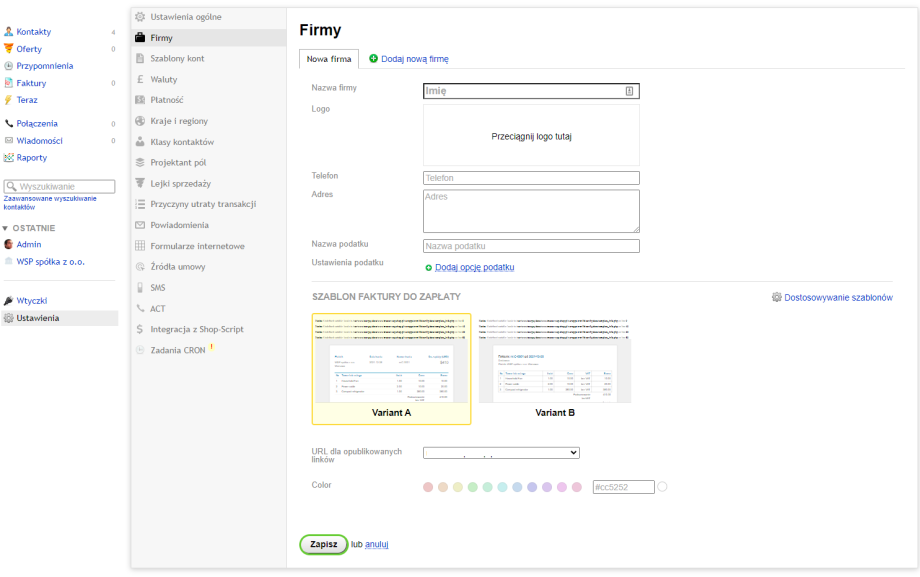Click the Waluty currency icon
Viewport: 920px width, 577px height.
coord(141,79)
